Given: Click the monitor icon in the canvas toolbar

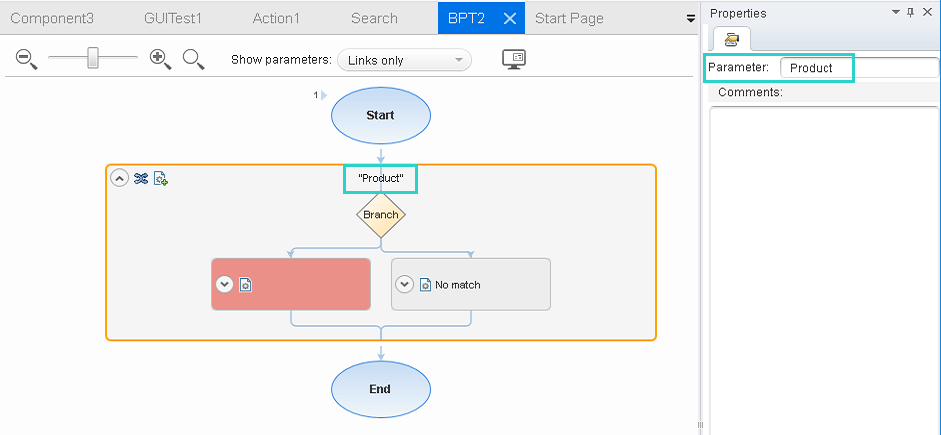Looking at the screenshot, I should point(514,59).
